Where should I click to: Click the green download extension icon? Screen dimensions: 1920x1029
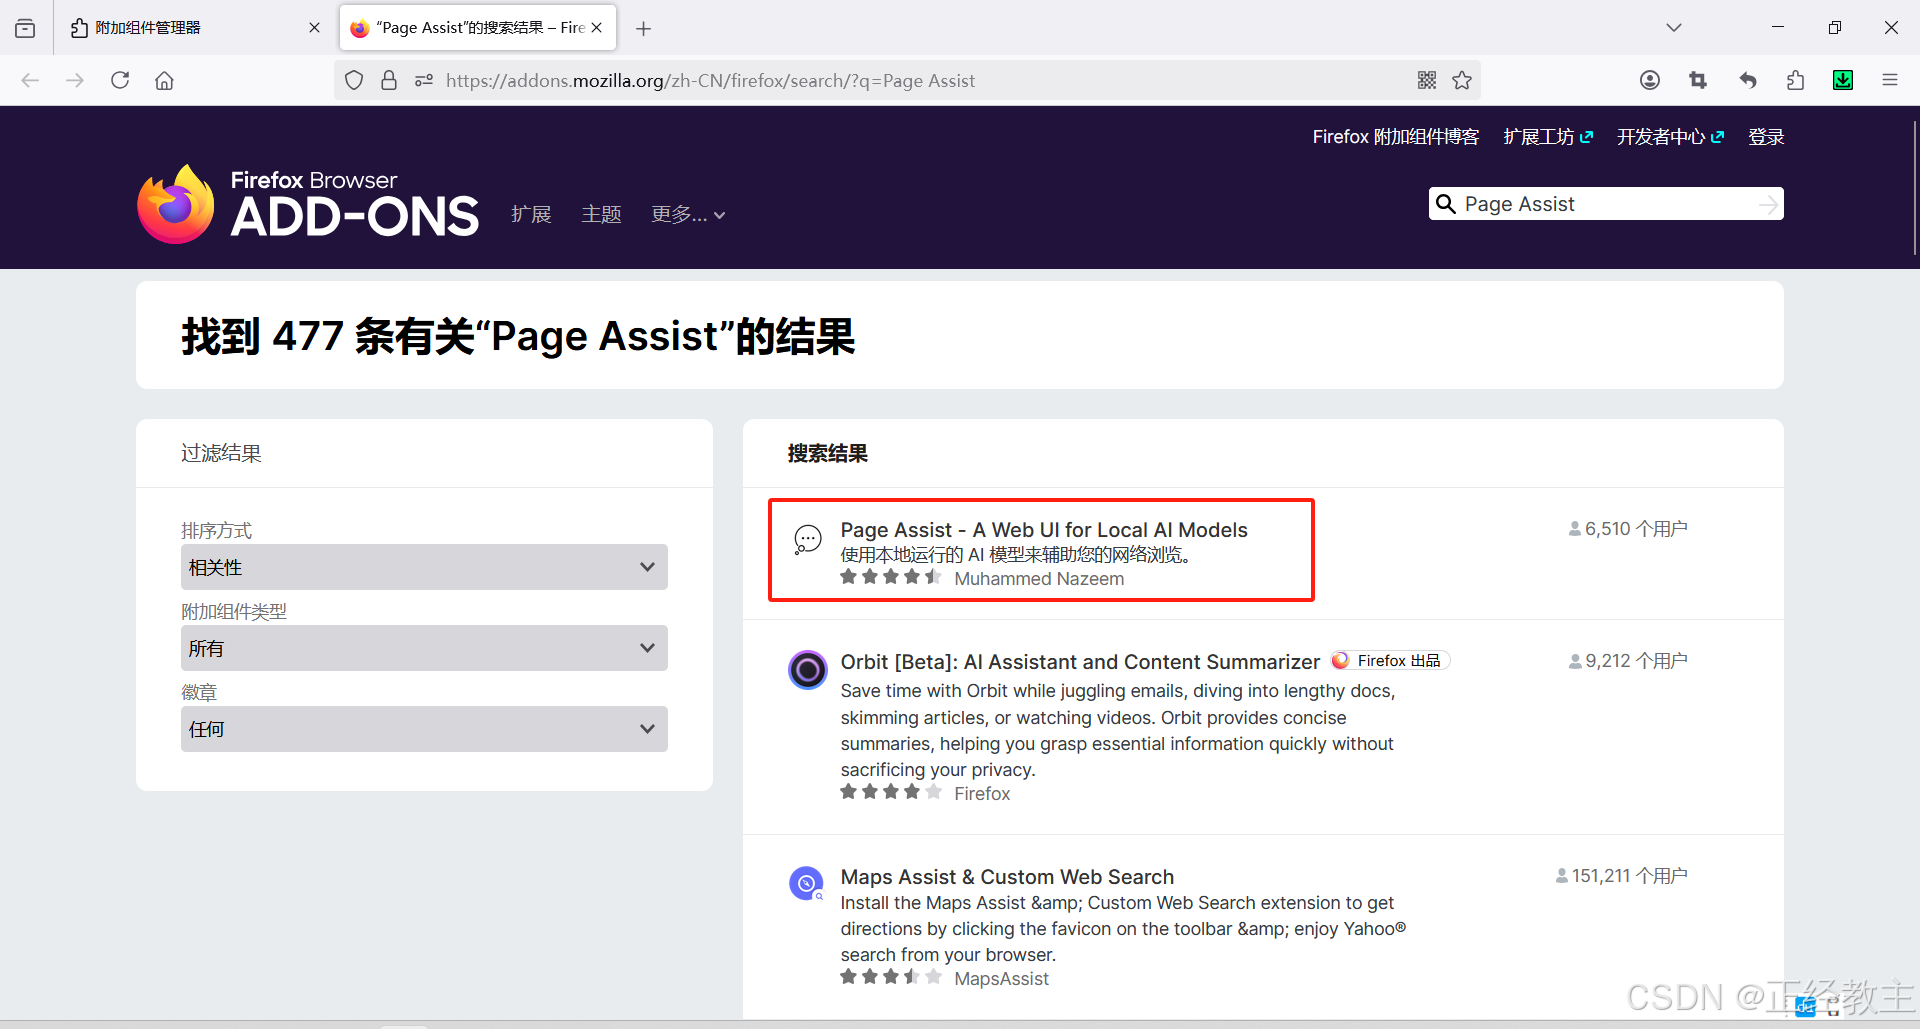[x=1843, y=80]
